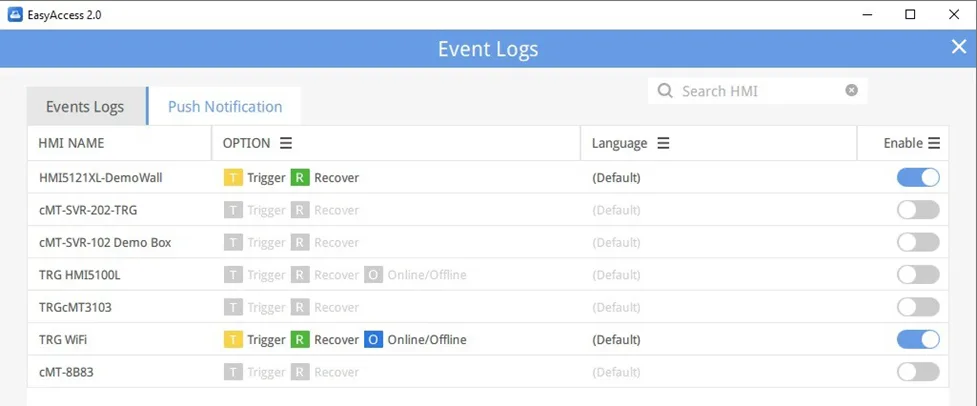Enable push notifications for TRGcMT3103
977x406 pixels.
918,307
